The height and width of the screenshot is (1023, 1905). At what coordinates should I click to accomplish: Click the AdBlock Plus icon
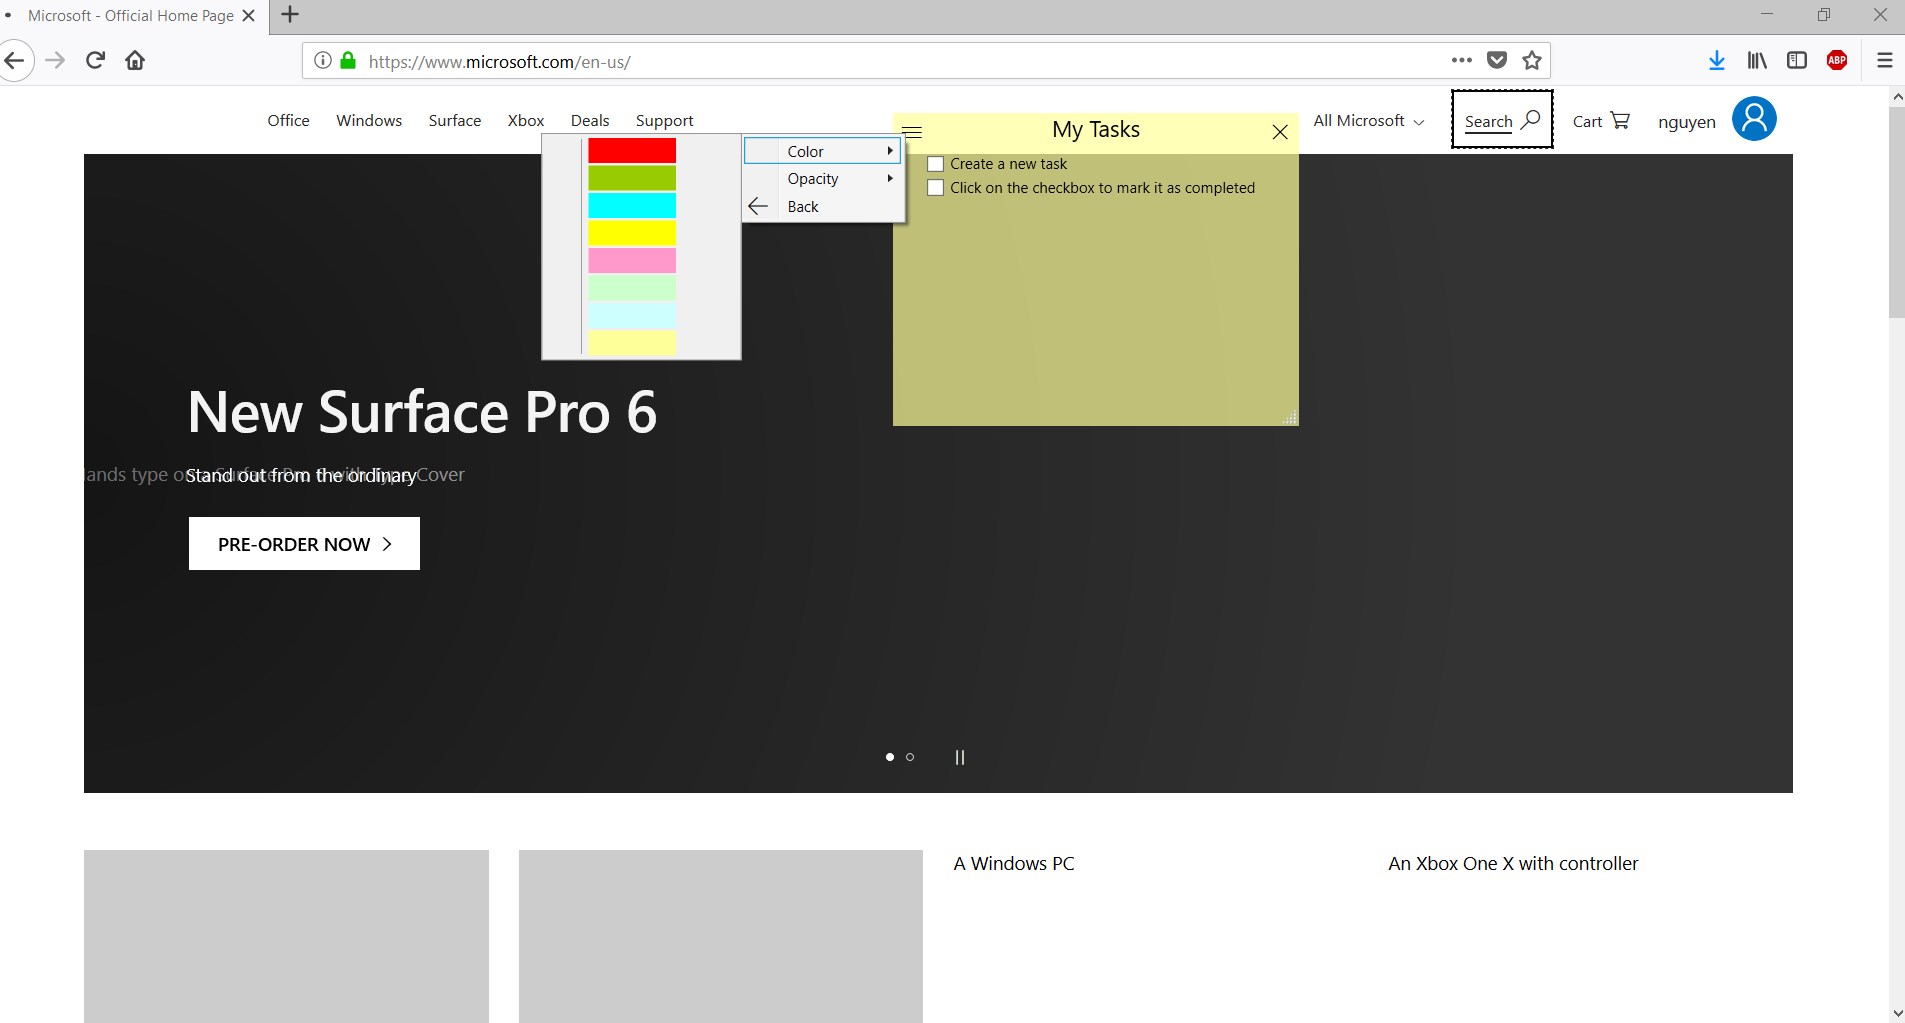(1836, 61)
